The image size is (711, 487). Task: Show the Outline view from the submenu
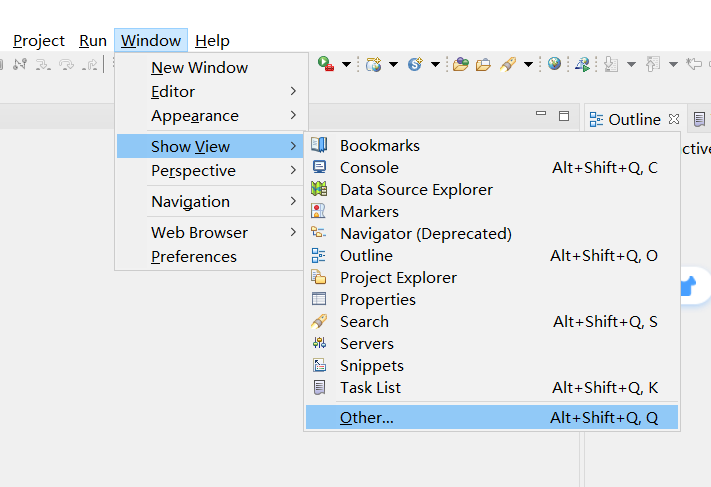492,256
